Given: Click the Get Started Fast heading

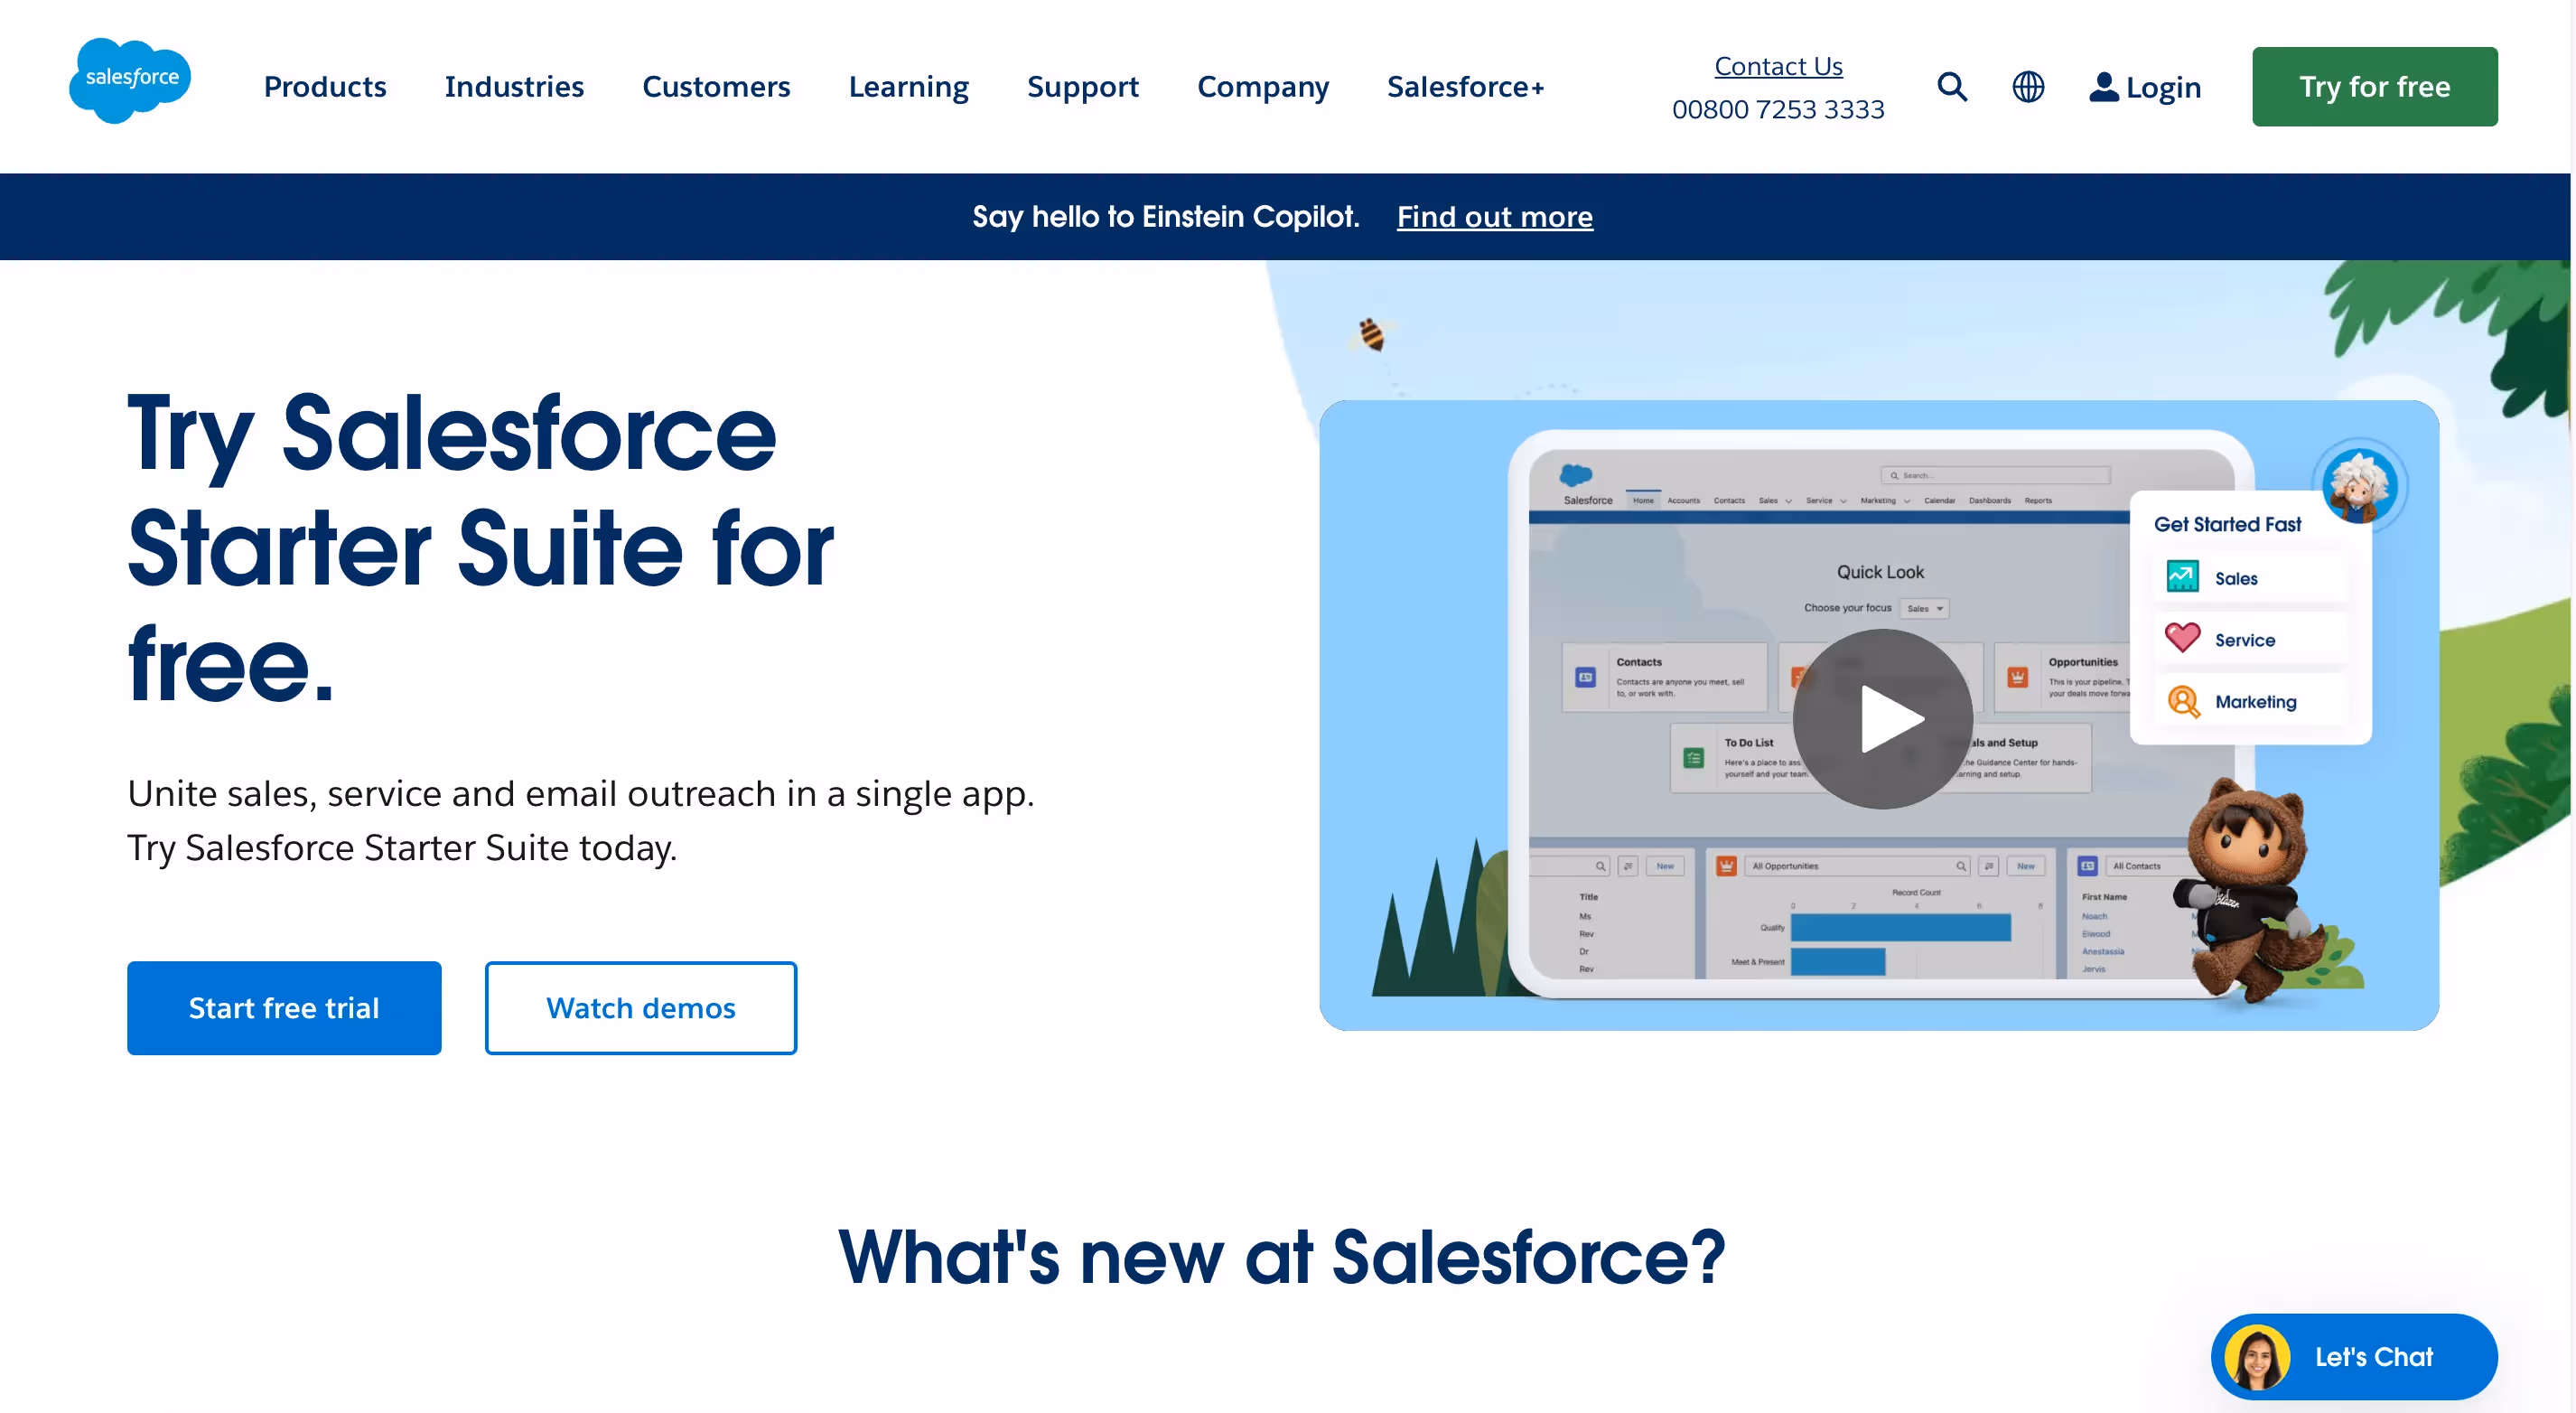Looking at the screenshot, I should click(2227, 524).
